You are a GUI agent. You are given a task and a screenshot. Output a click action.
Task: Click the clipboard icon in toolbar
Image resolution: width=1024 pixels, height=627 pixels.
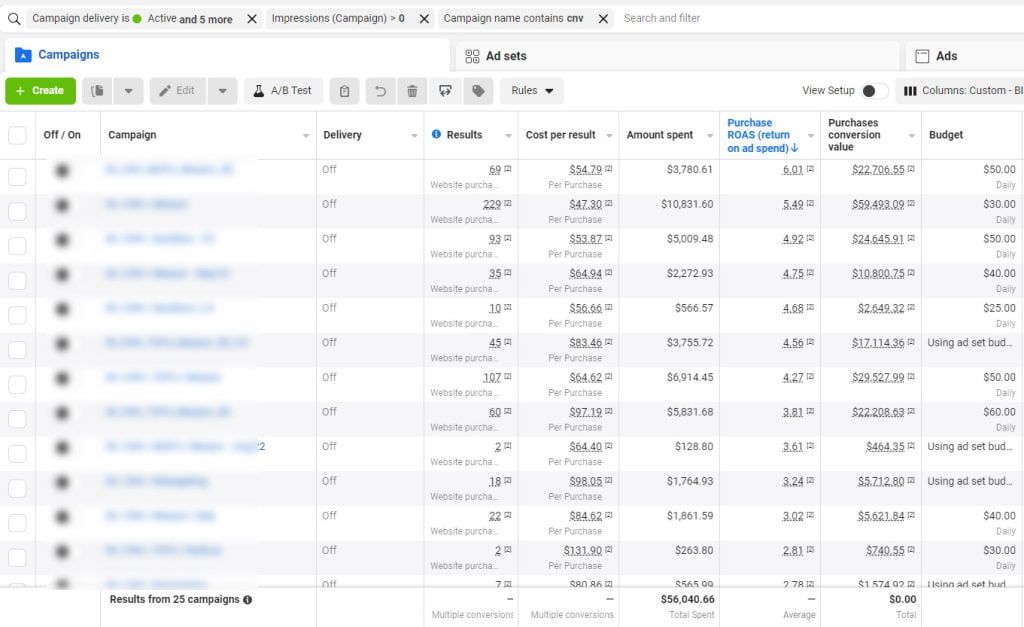coord(344,91)
